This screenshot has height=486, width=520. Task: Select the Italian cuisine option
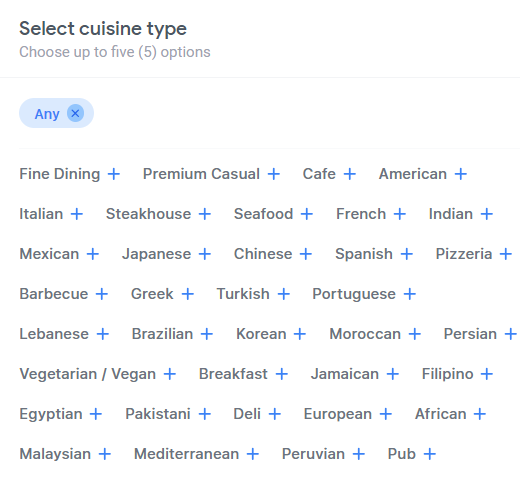(41, 214)
